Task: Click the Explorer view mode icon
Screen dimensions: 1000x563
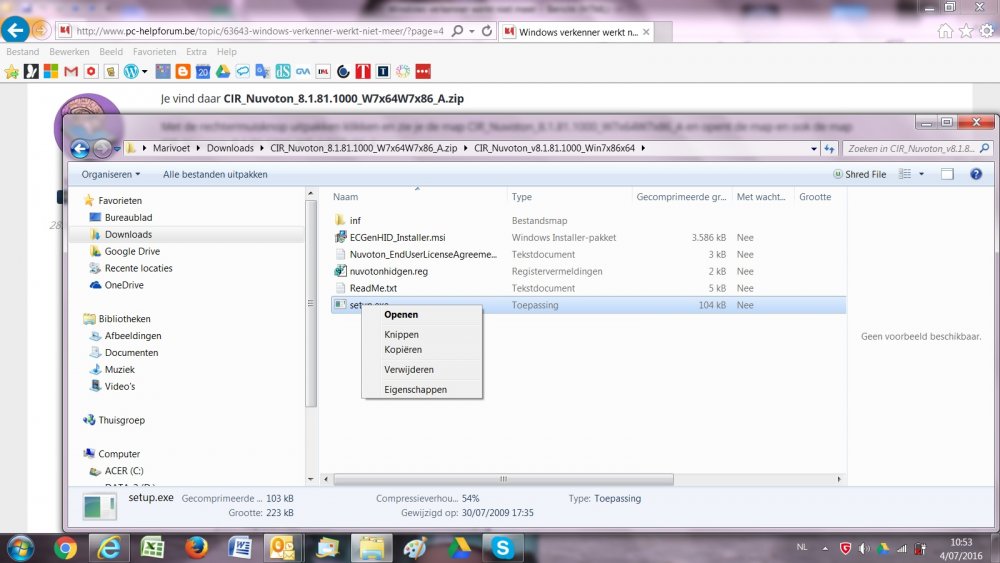Action: (904, 174)
